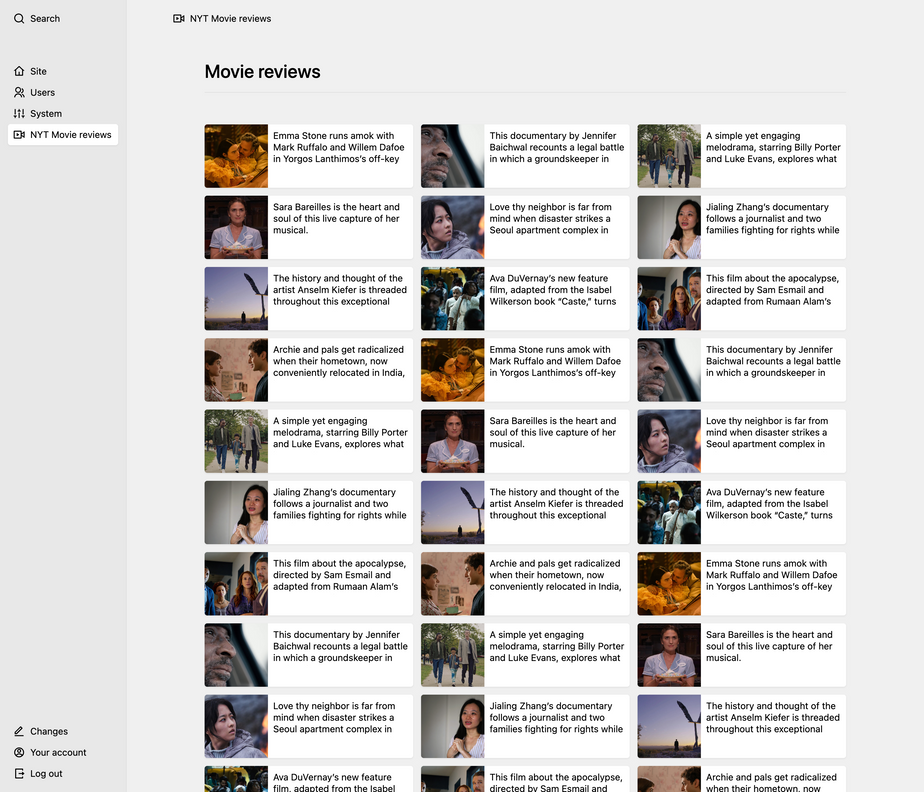Click the sliders icon beside System
The height and width of the screenshot is (792, 924).
click(19, 113)
